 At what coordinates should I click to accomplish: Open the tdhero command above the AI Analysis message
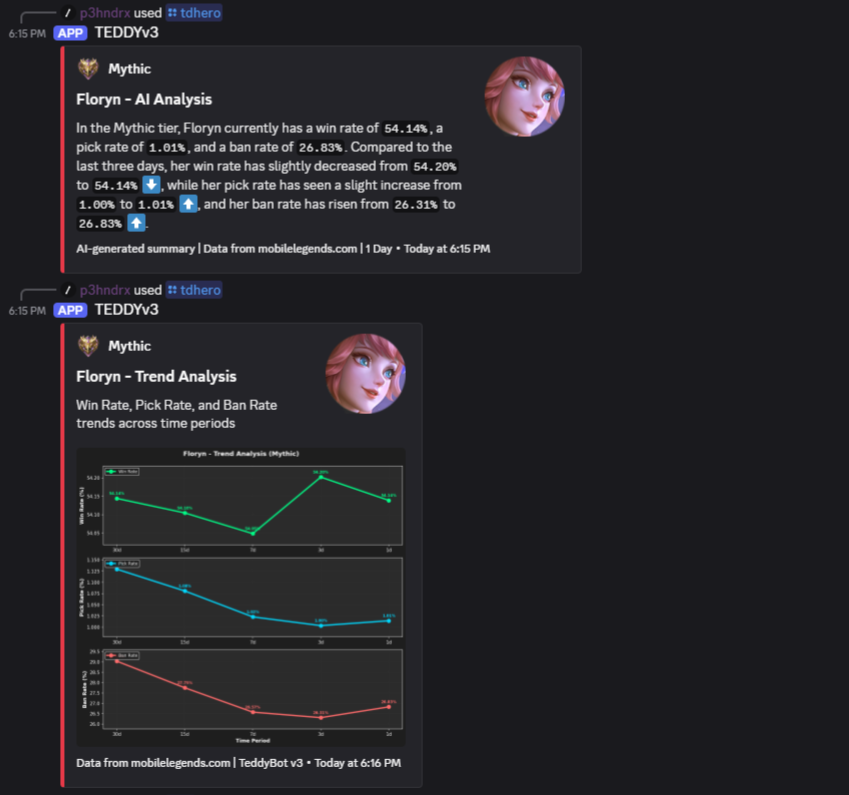pyautogui.click(x=194, y=12)
